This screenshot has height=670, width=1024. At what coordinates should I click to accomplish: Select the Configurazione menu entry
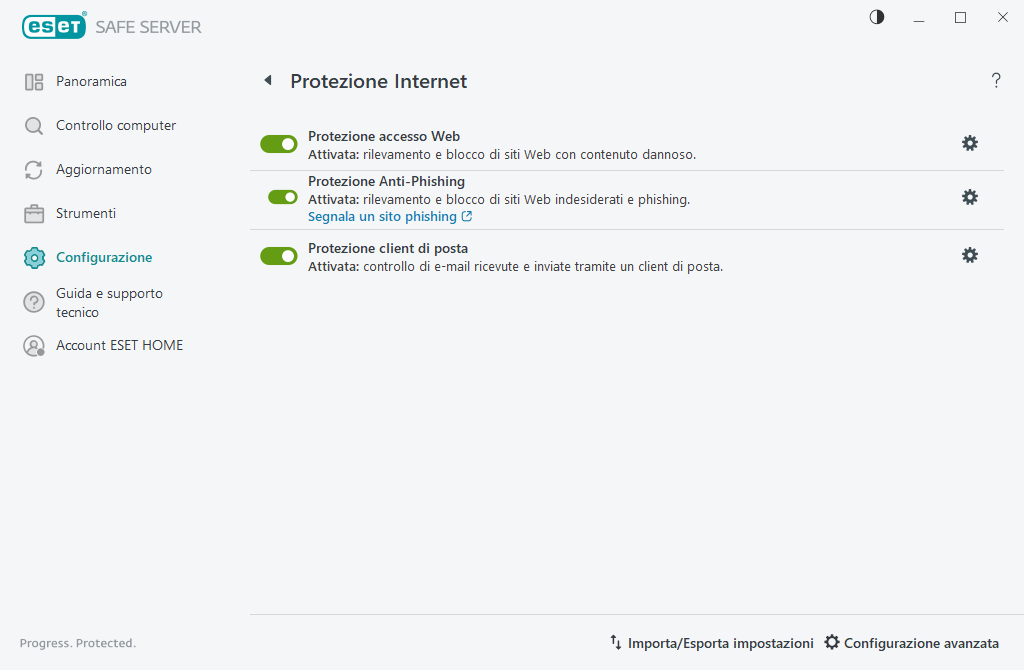coord(104,257)
